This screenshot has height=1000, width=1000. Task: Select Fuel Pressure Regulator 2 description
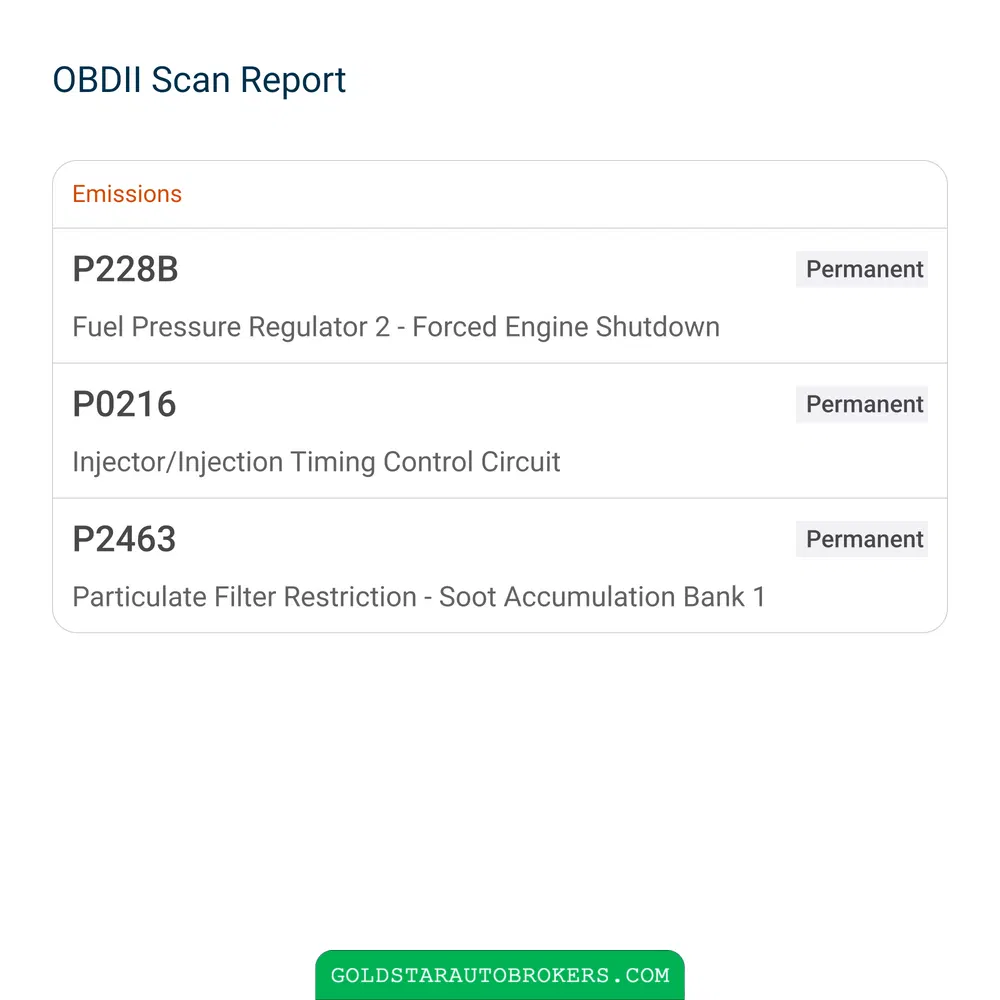pyautogui.click(x=396, y=327)
